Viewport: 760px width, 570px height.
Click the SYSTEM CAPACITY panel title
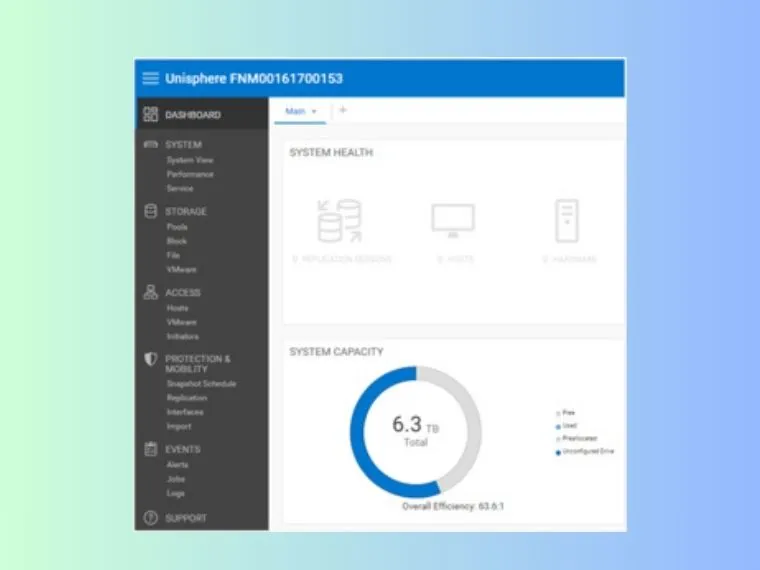click(336, 351)
